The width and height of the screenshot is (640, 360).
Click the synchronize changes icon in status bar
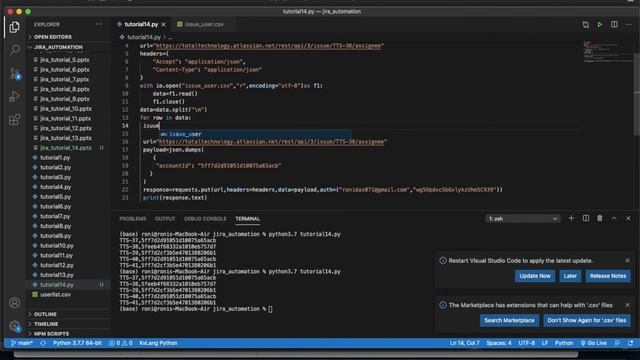(43, 343)
